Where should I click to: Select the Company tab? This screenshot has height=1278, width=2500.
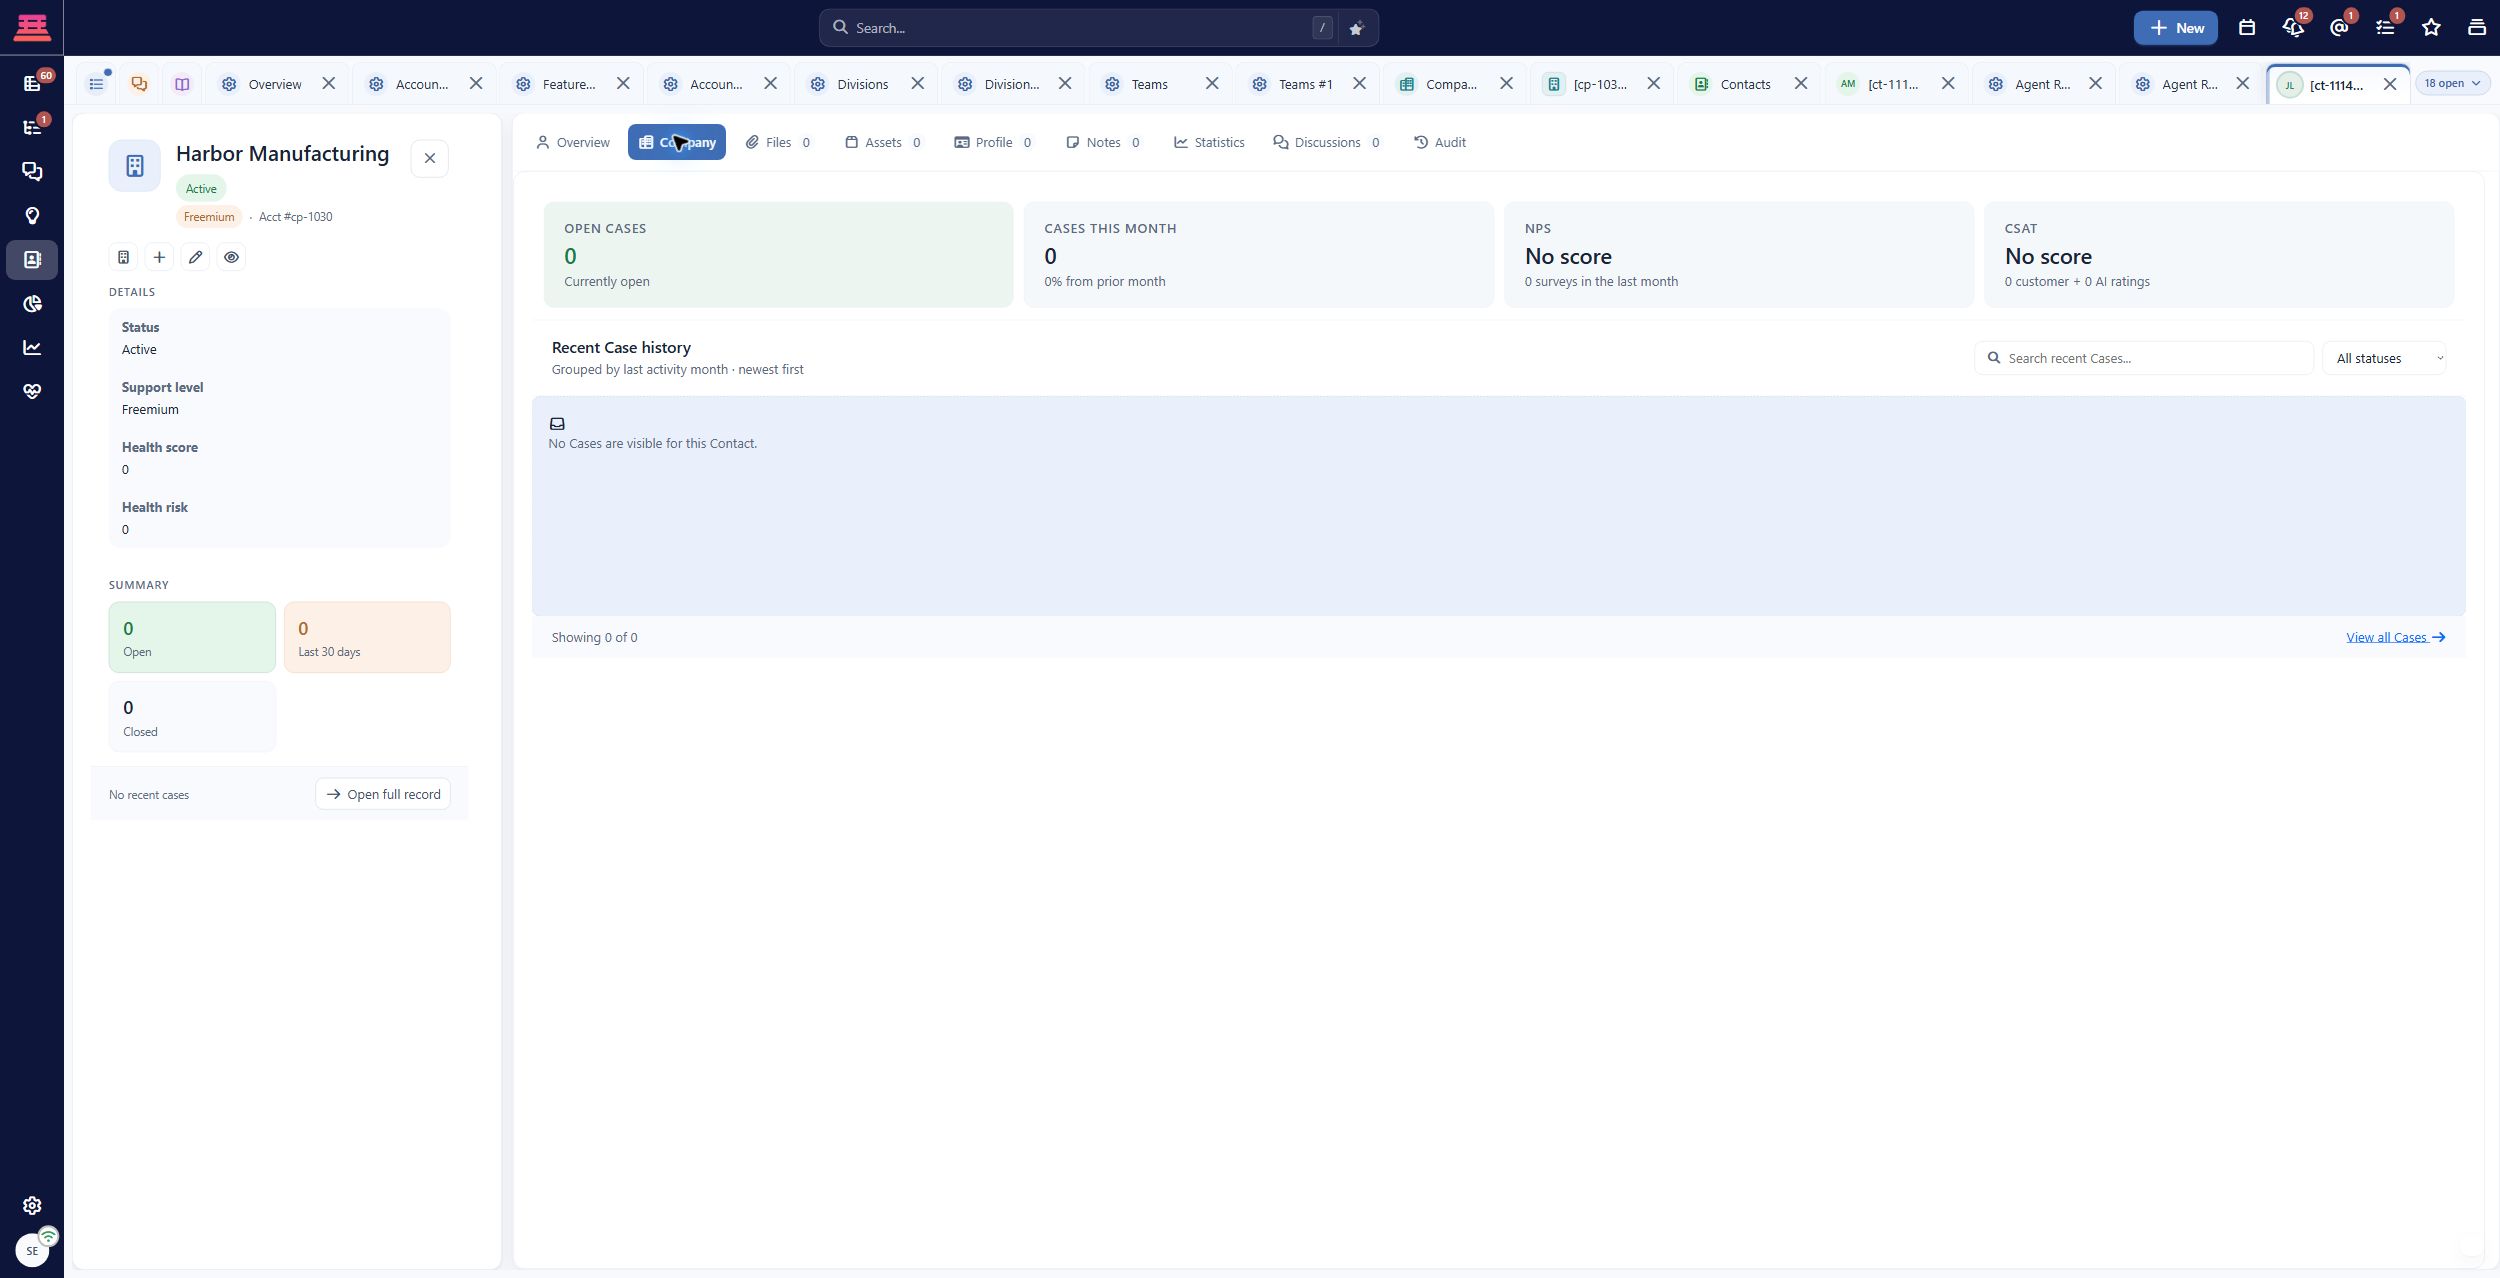(x=677, y=142)
